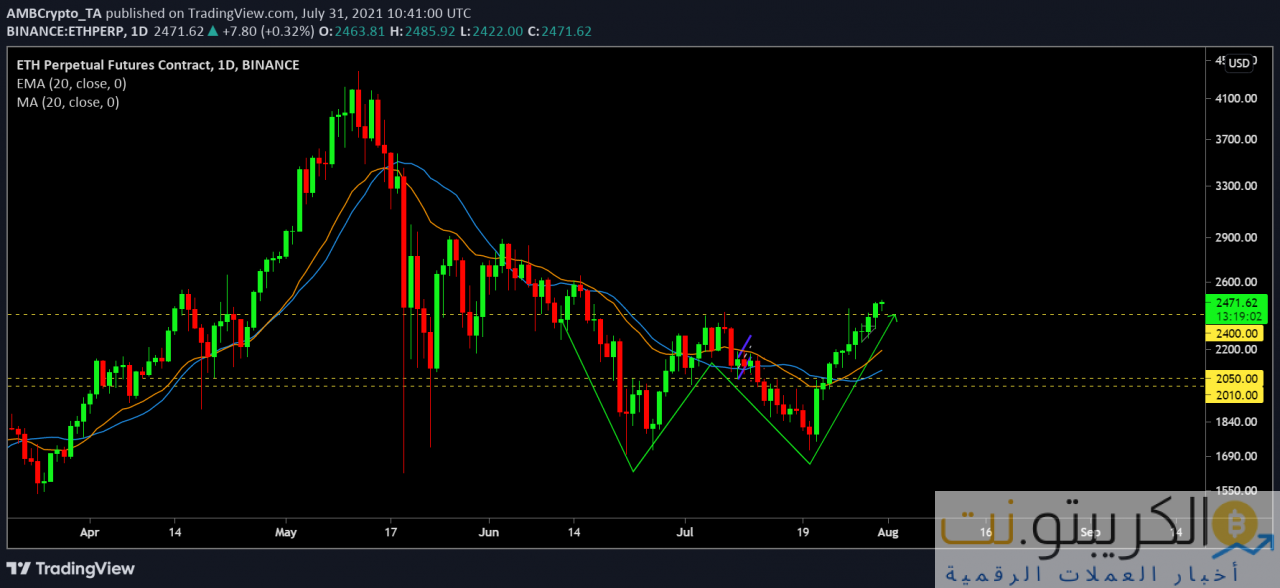Select the USD currency badge
The height and width of the screenshot is (588, 1280).
tap(1238, 63)
